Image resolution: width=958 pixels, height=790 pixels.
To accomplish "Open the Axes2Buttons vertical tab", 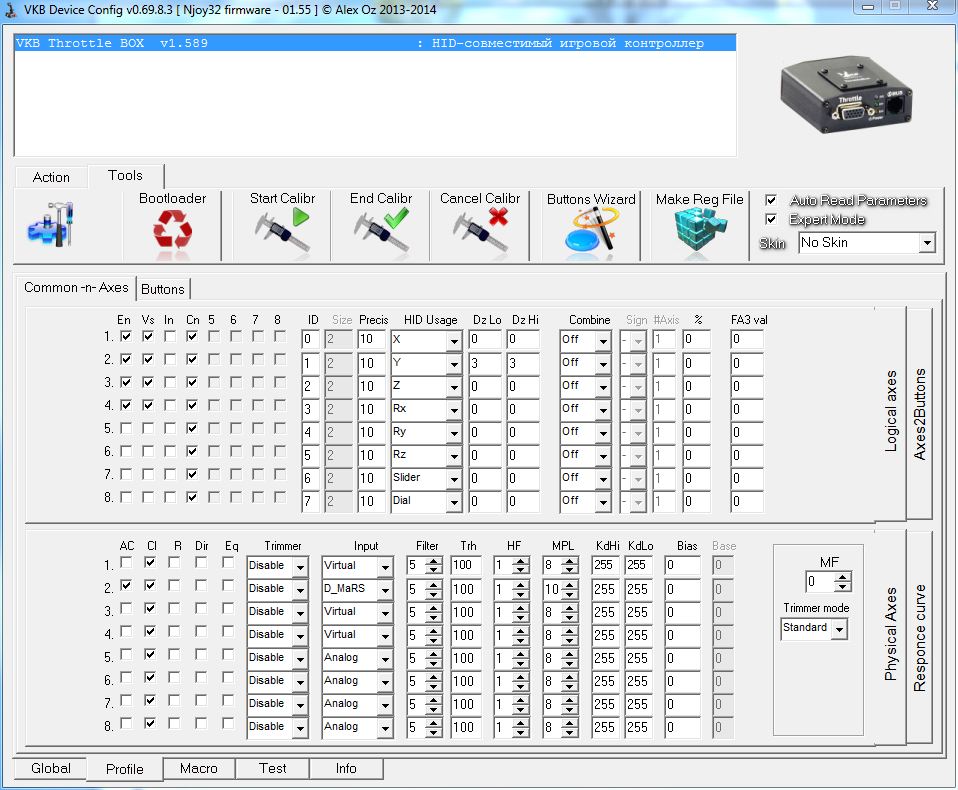I will coord(920,414).
